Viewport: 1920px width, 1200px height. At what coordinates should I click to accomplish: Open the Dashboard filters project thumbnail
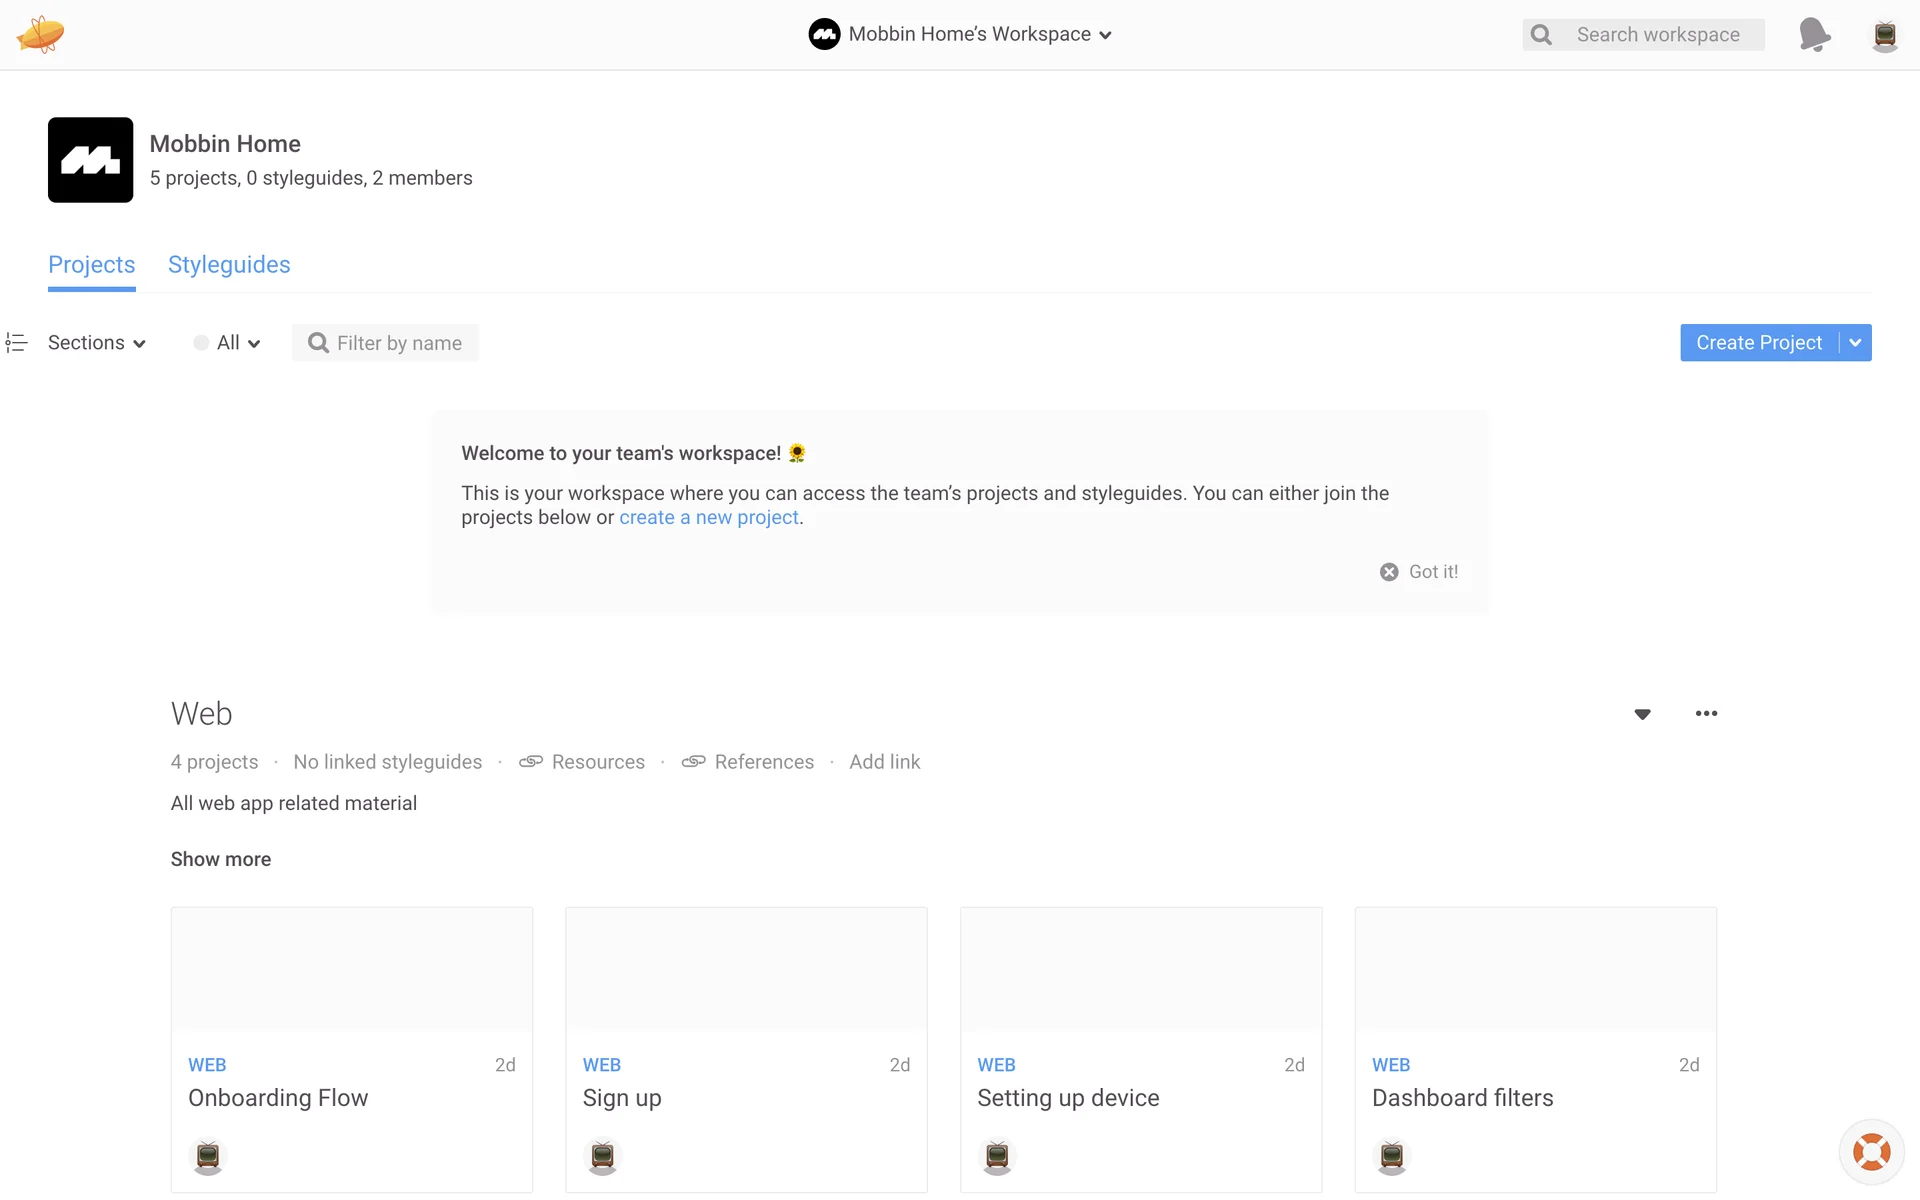pyautogui.click(x=1535, y=969)
